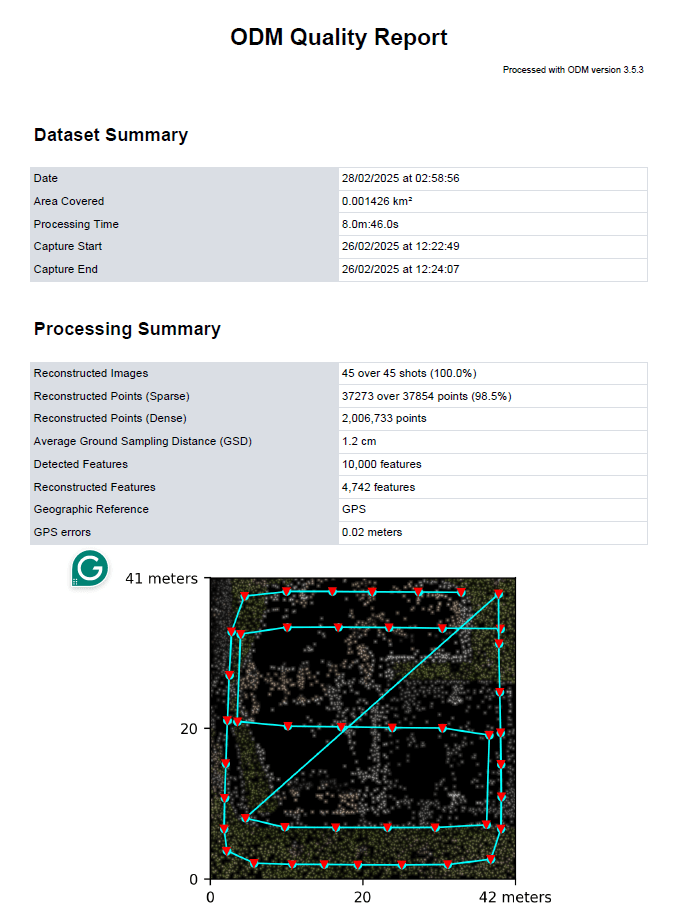Image resolution: width=674 pixels, height=916 pixels.
Task: Click the Processing Time label
Action: [x=76, y=224]
